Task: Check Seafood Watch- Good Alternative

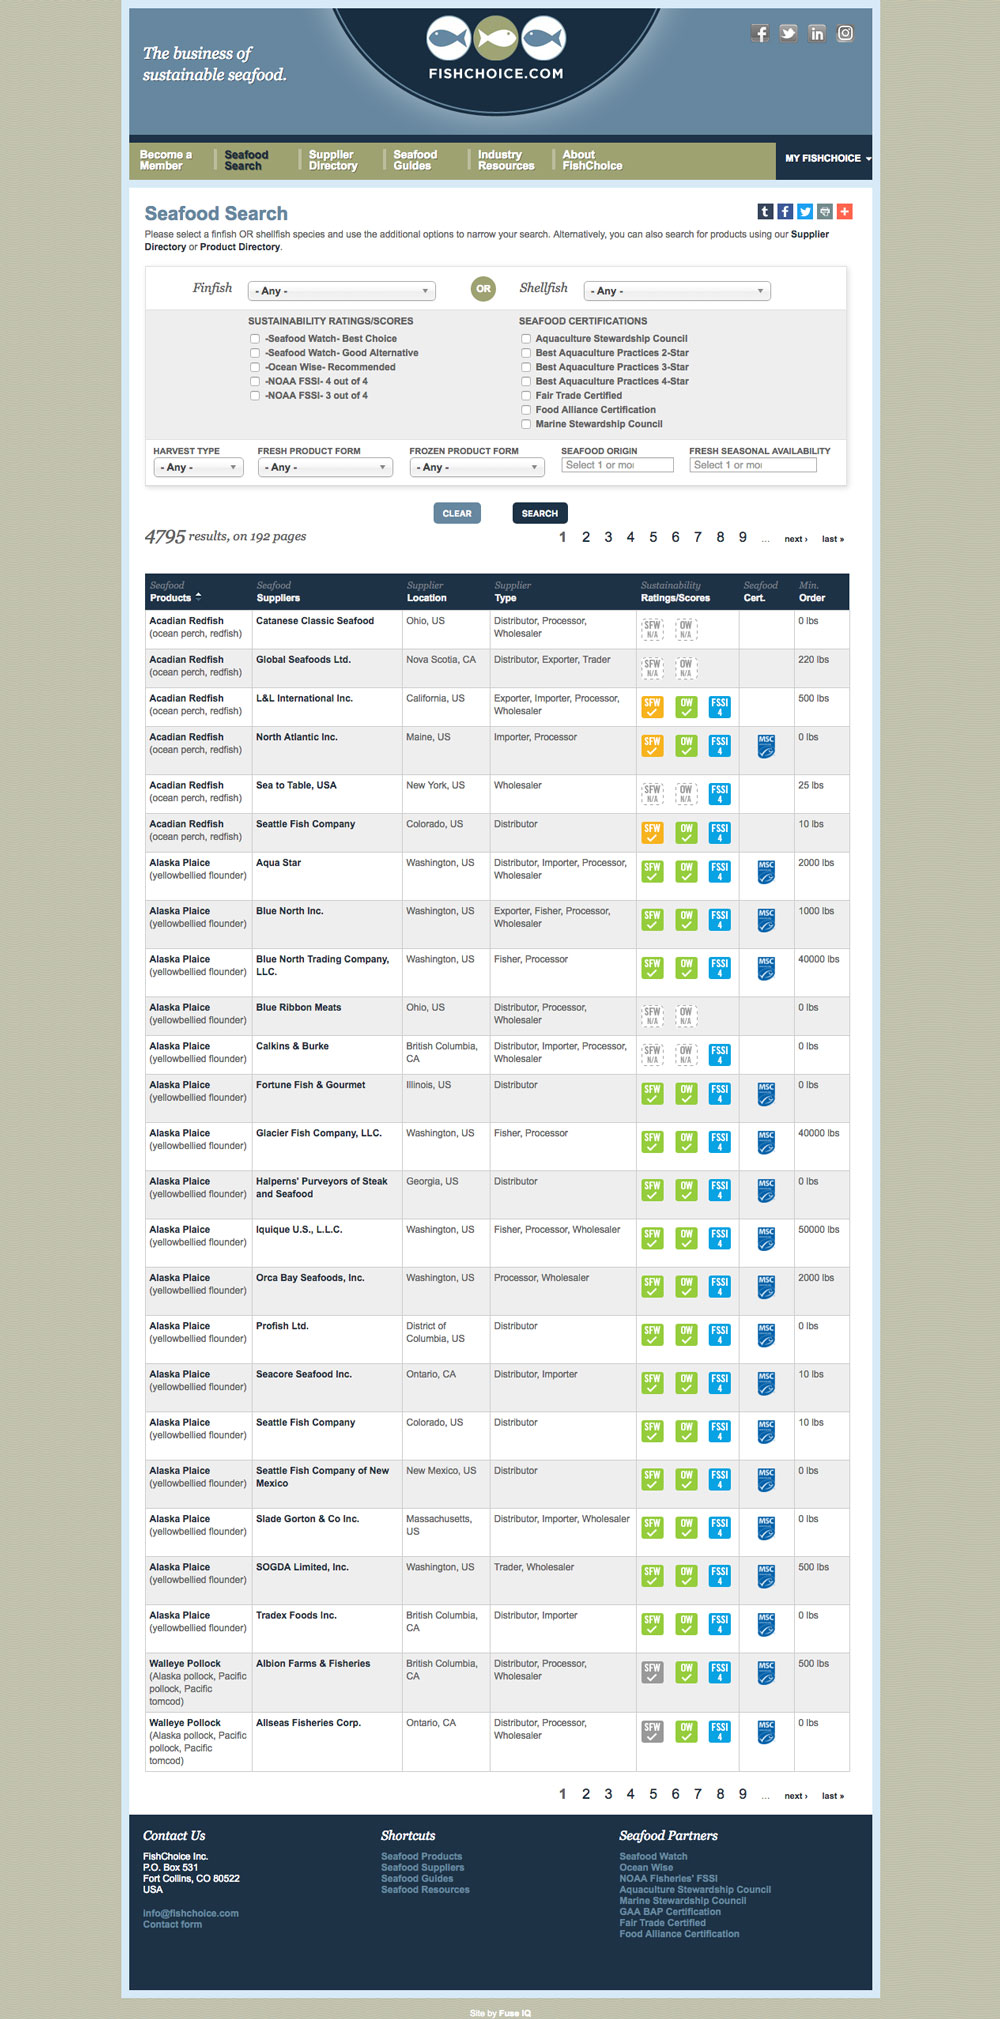Action: (x=255, y=353)
